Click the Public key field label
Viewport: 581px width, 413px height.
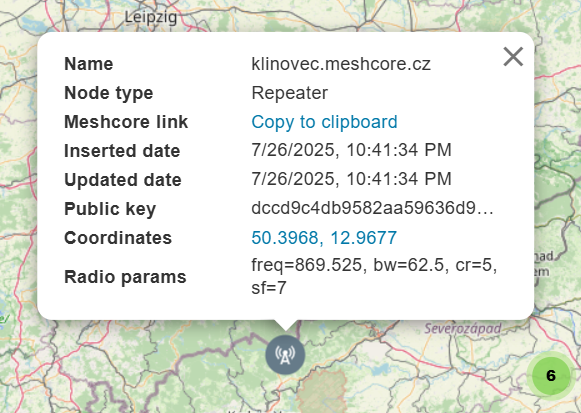click(x=110, y=209)
